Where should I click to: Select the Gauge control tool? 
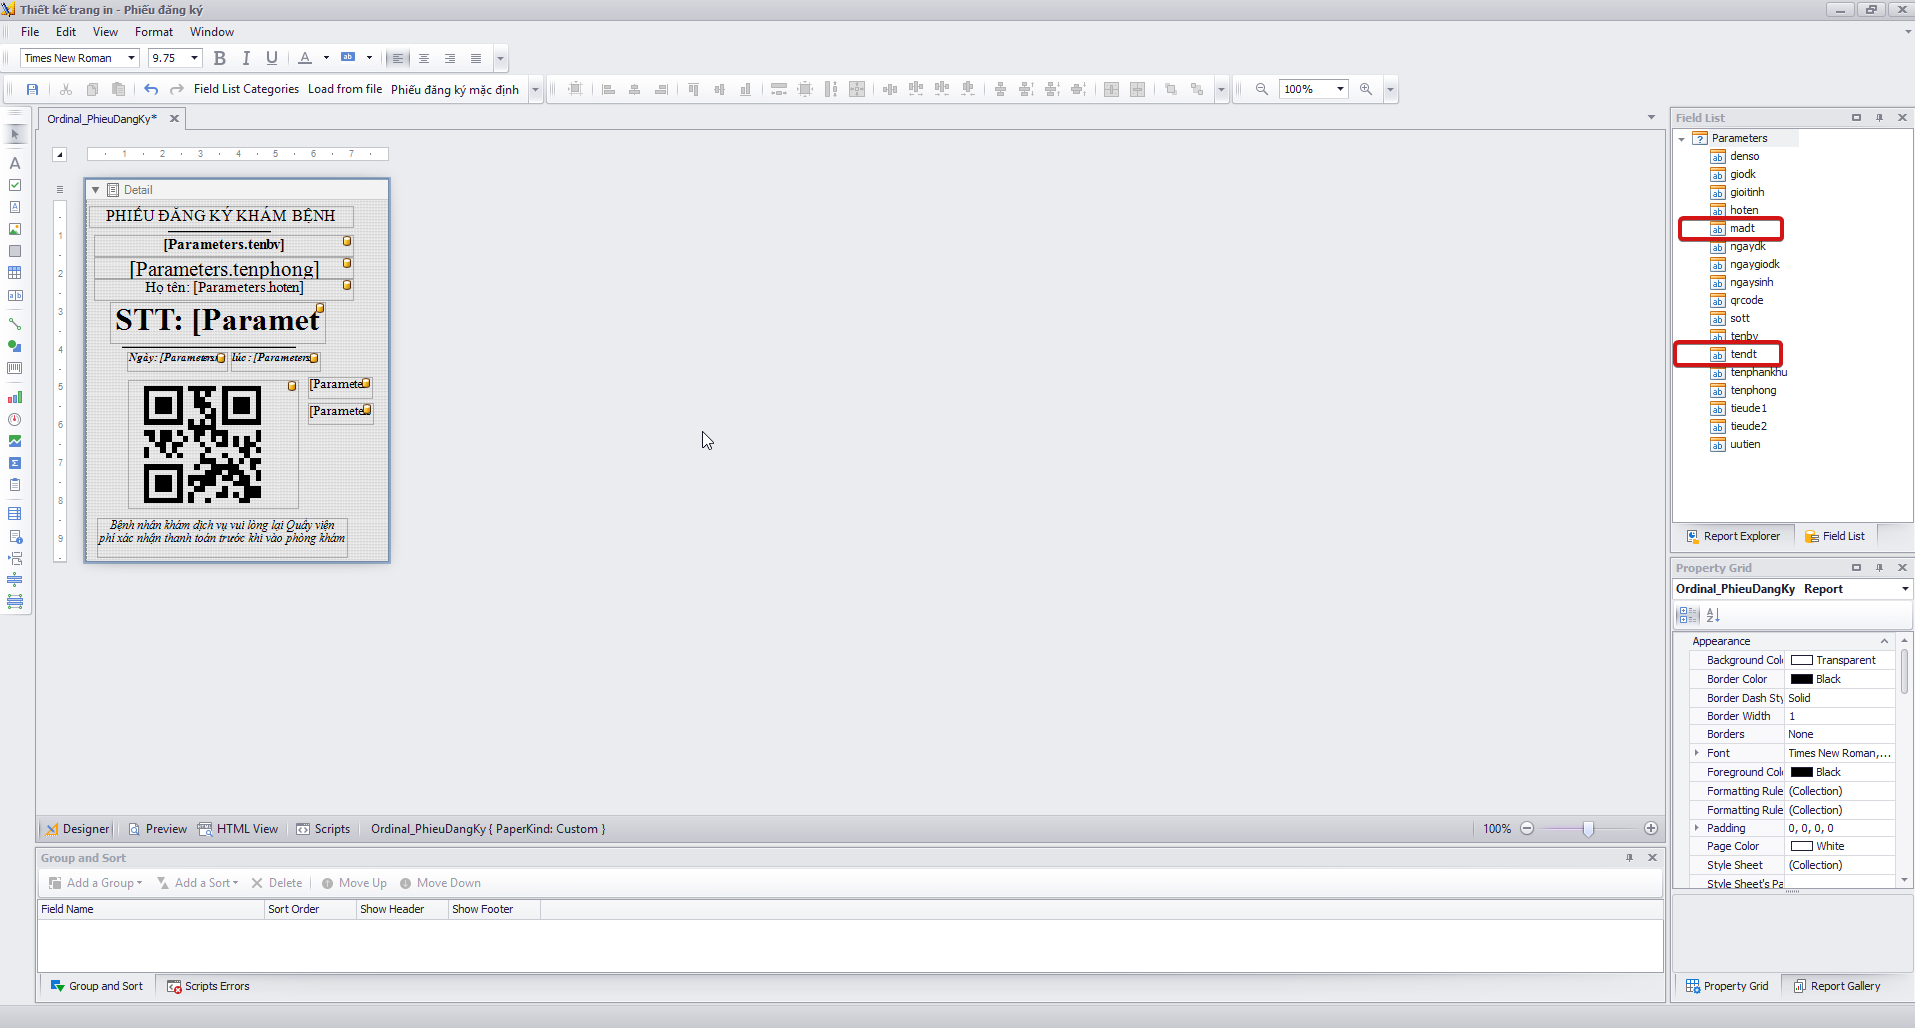click(15, 419)
